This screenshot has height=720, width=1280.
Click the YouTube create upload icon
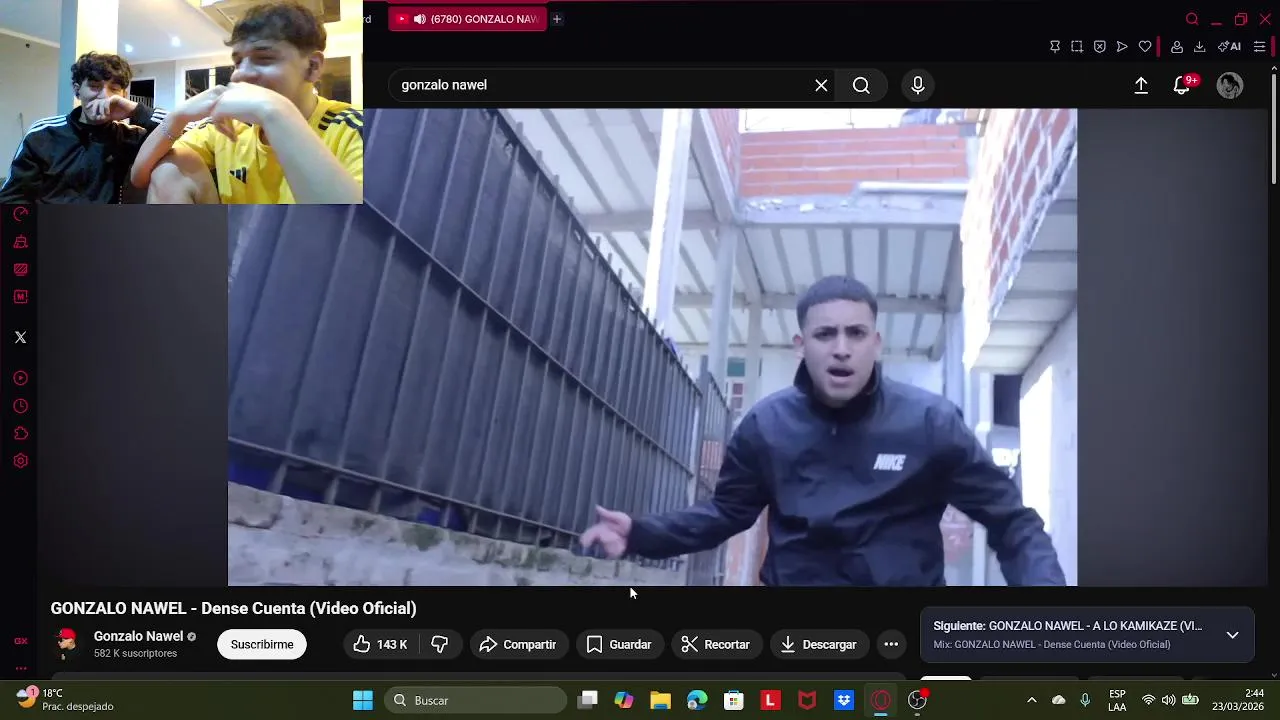(x=1141, y=86)
